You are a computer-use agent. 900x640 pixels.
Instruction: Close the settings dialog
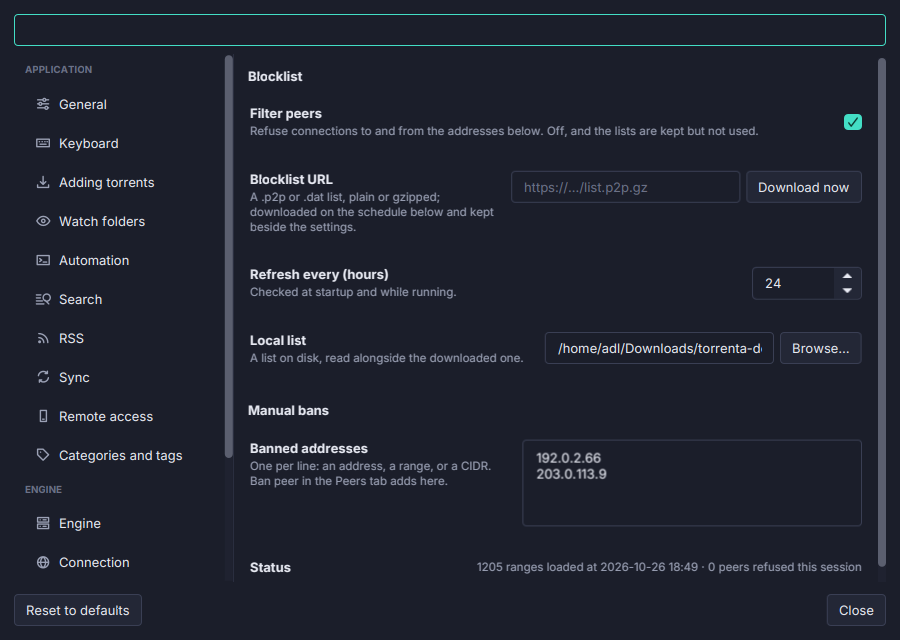point(856,610)
